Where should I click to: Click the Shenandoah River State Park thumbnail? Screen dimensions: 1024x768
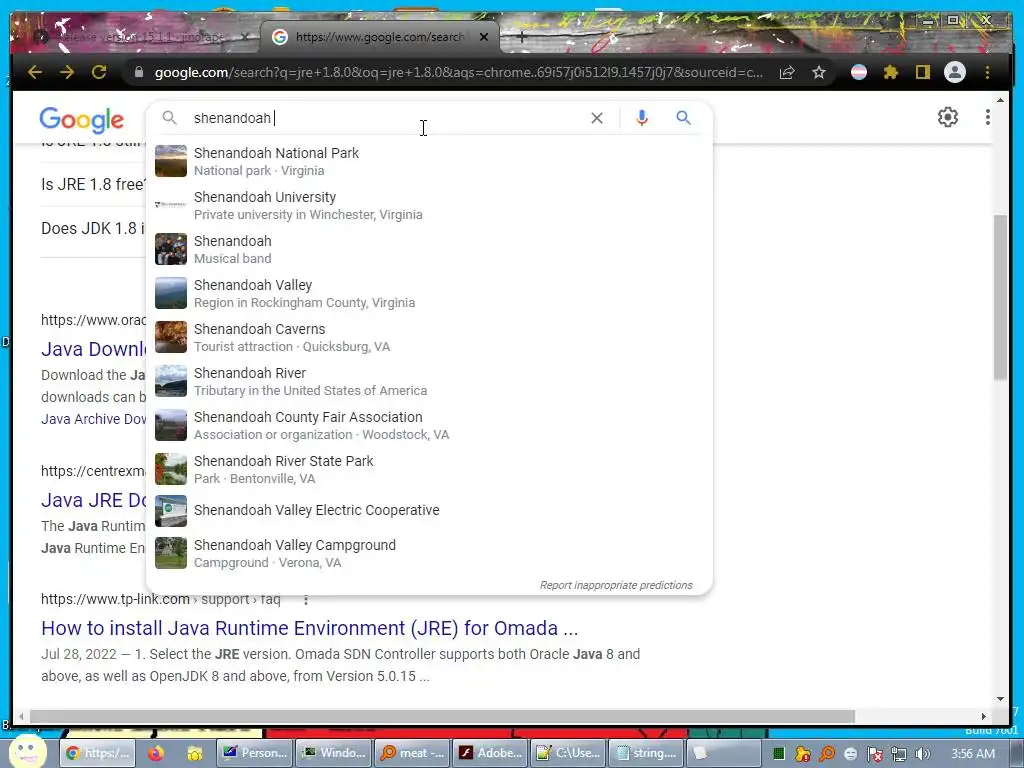[x=170, y=469]
